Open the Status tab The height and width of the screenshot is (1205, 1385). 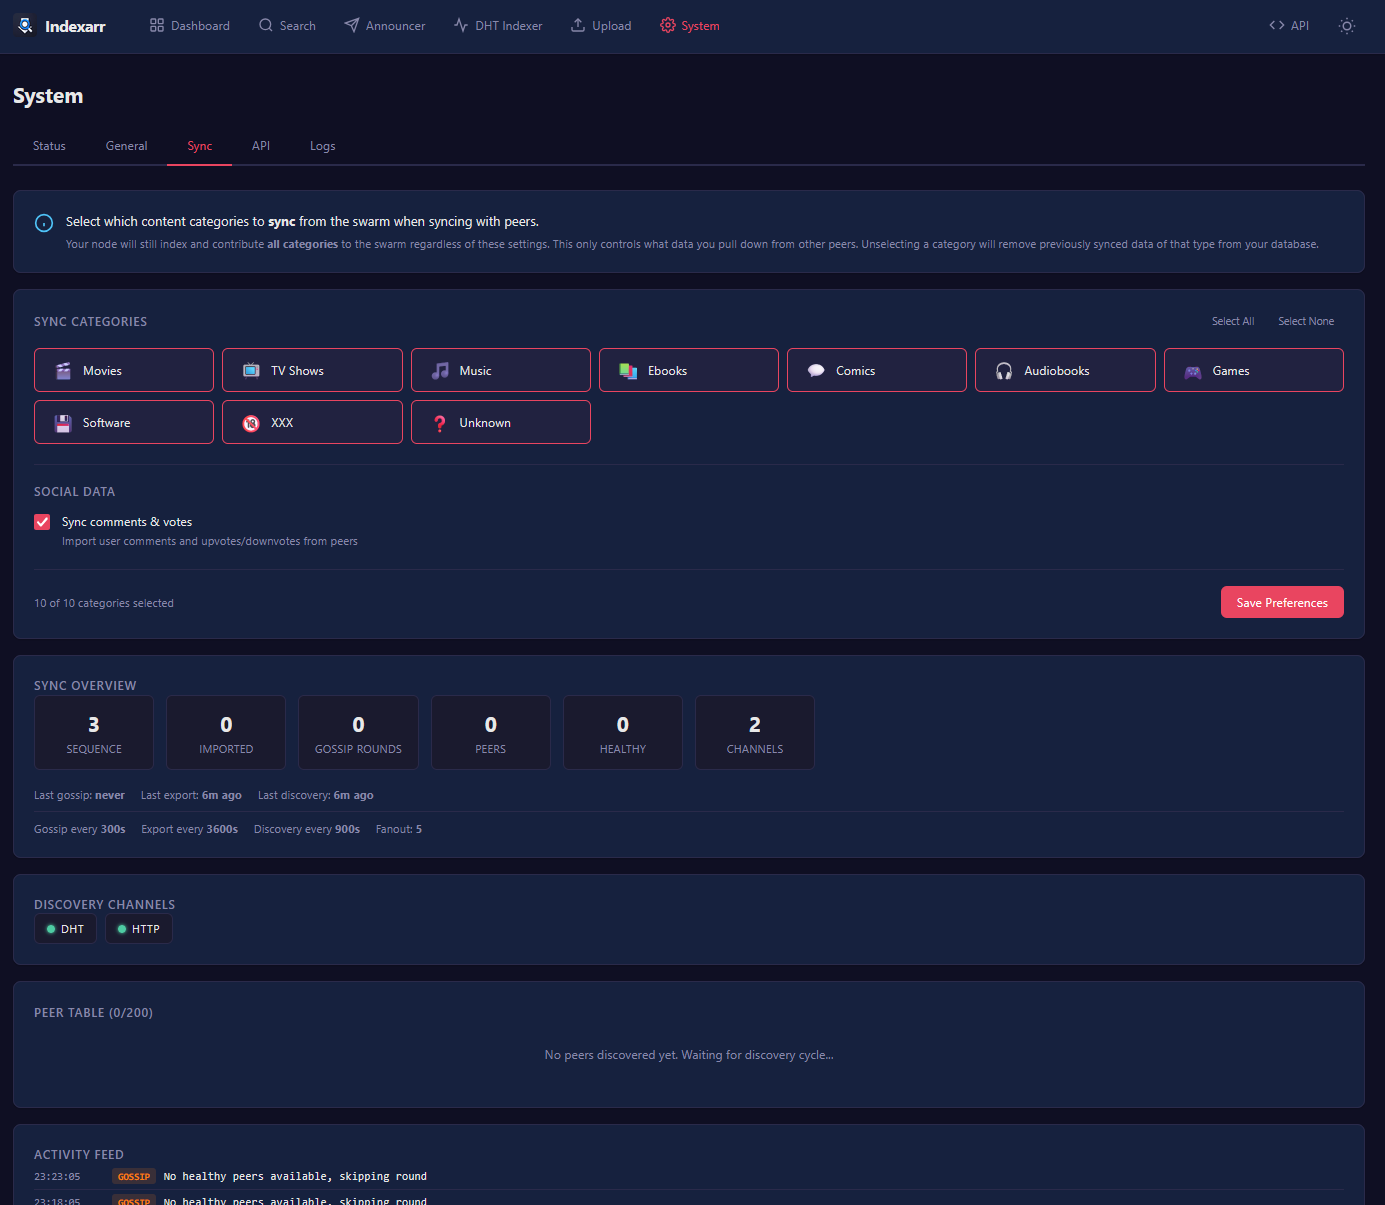49,146
